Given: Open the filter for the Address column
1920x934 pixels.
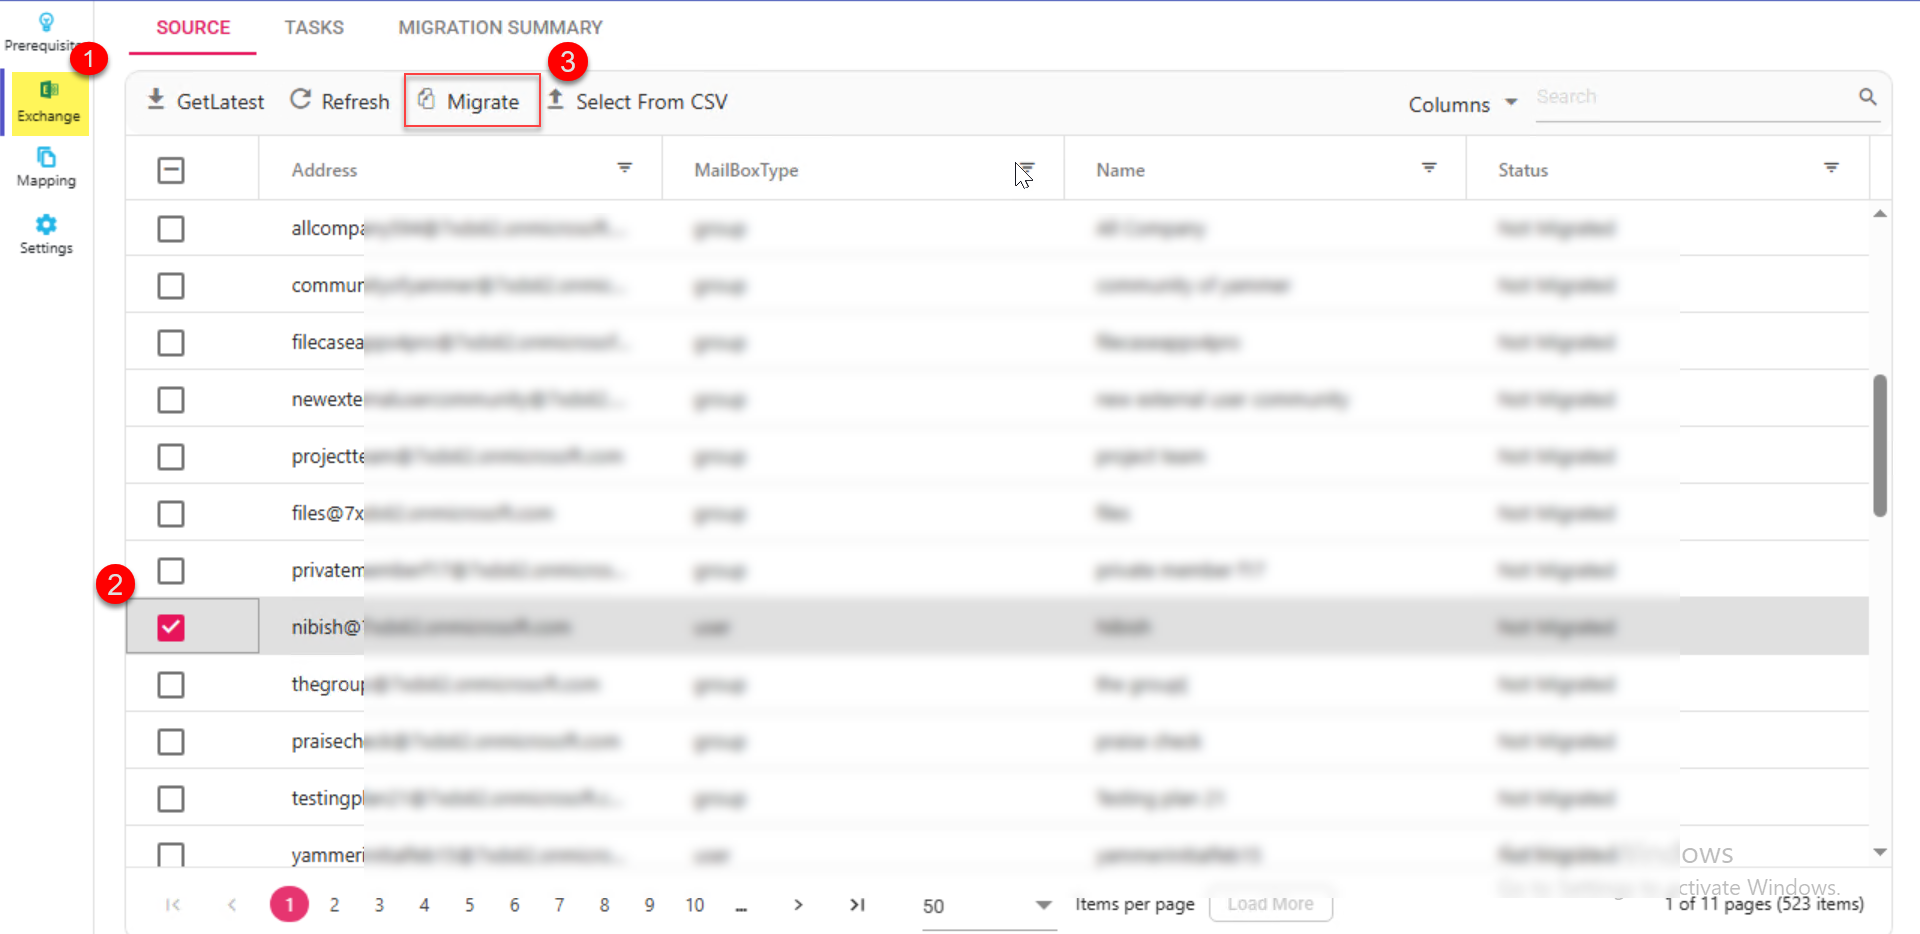Looking at the screenshot, I should 625,168.
